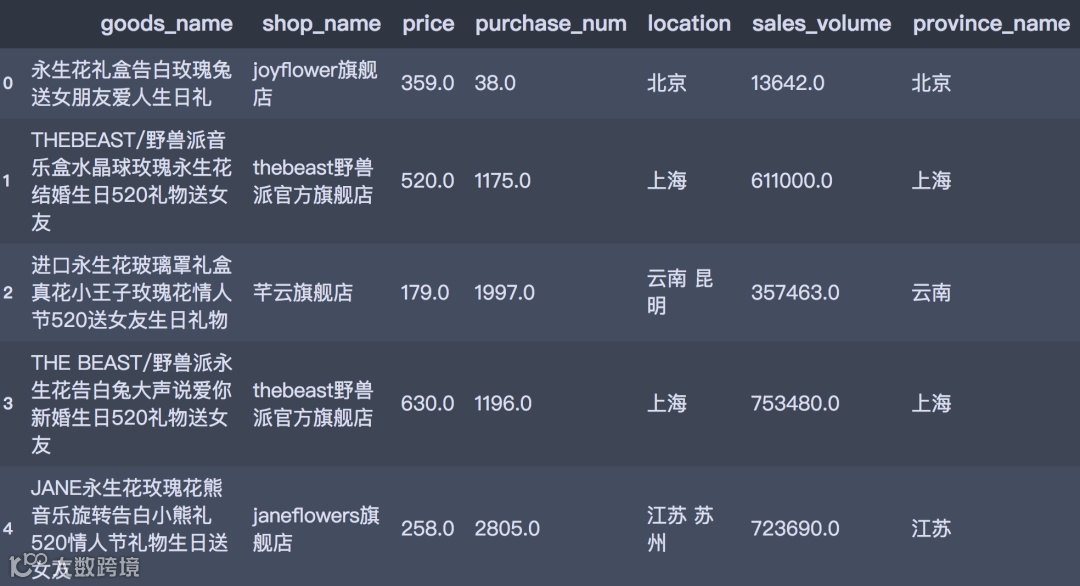Click the 江苏 province_name cell
The width and height of the screenshot is (1080, 586).
tap(931, 528)
